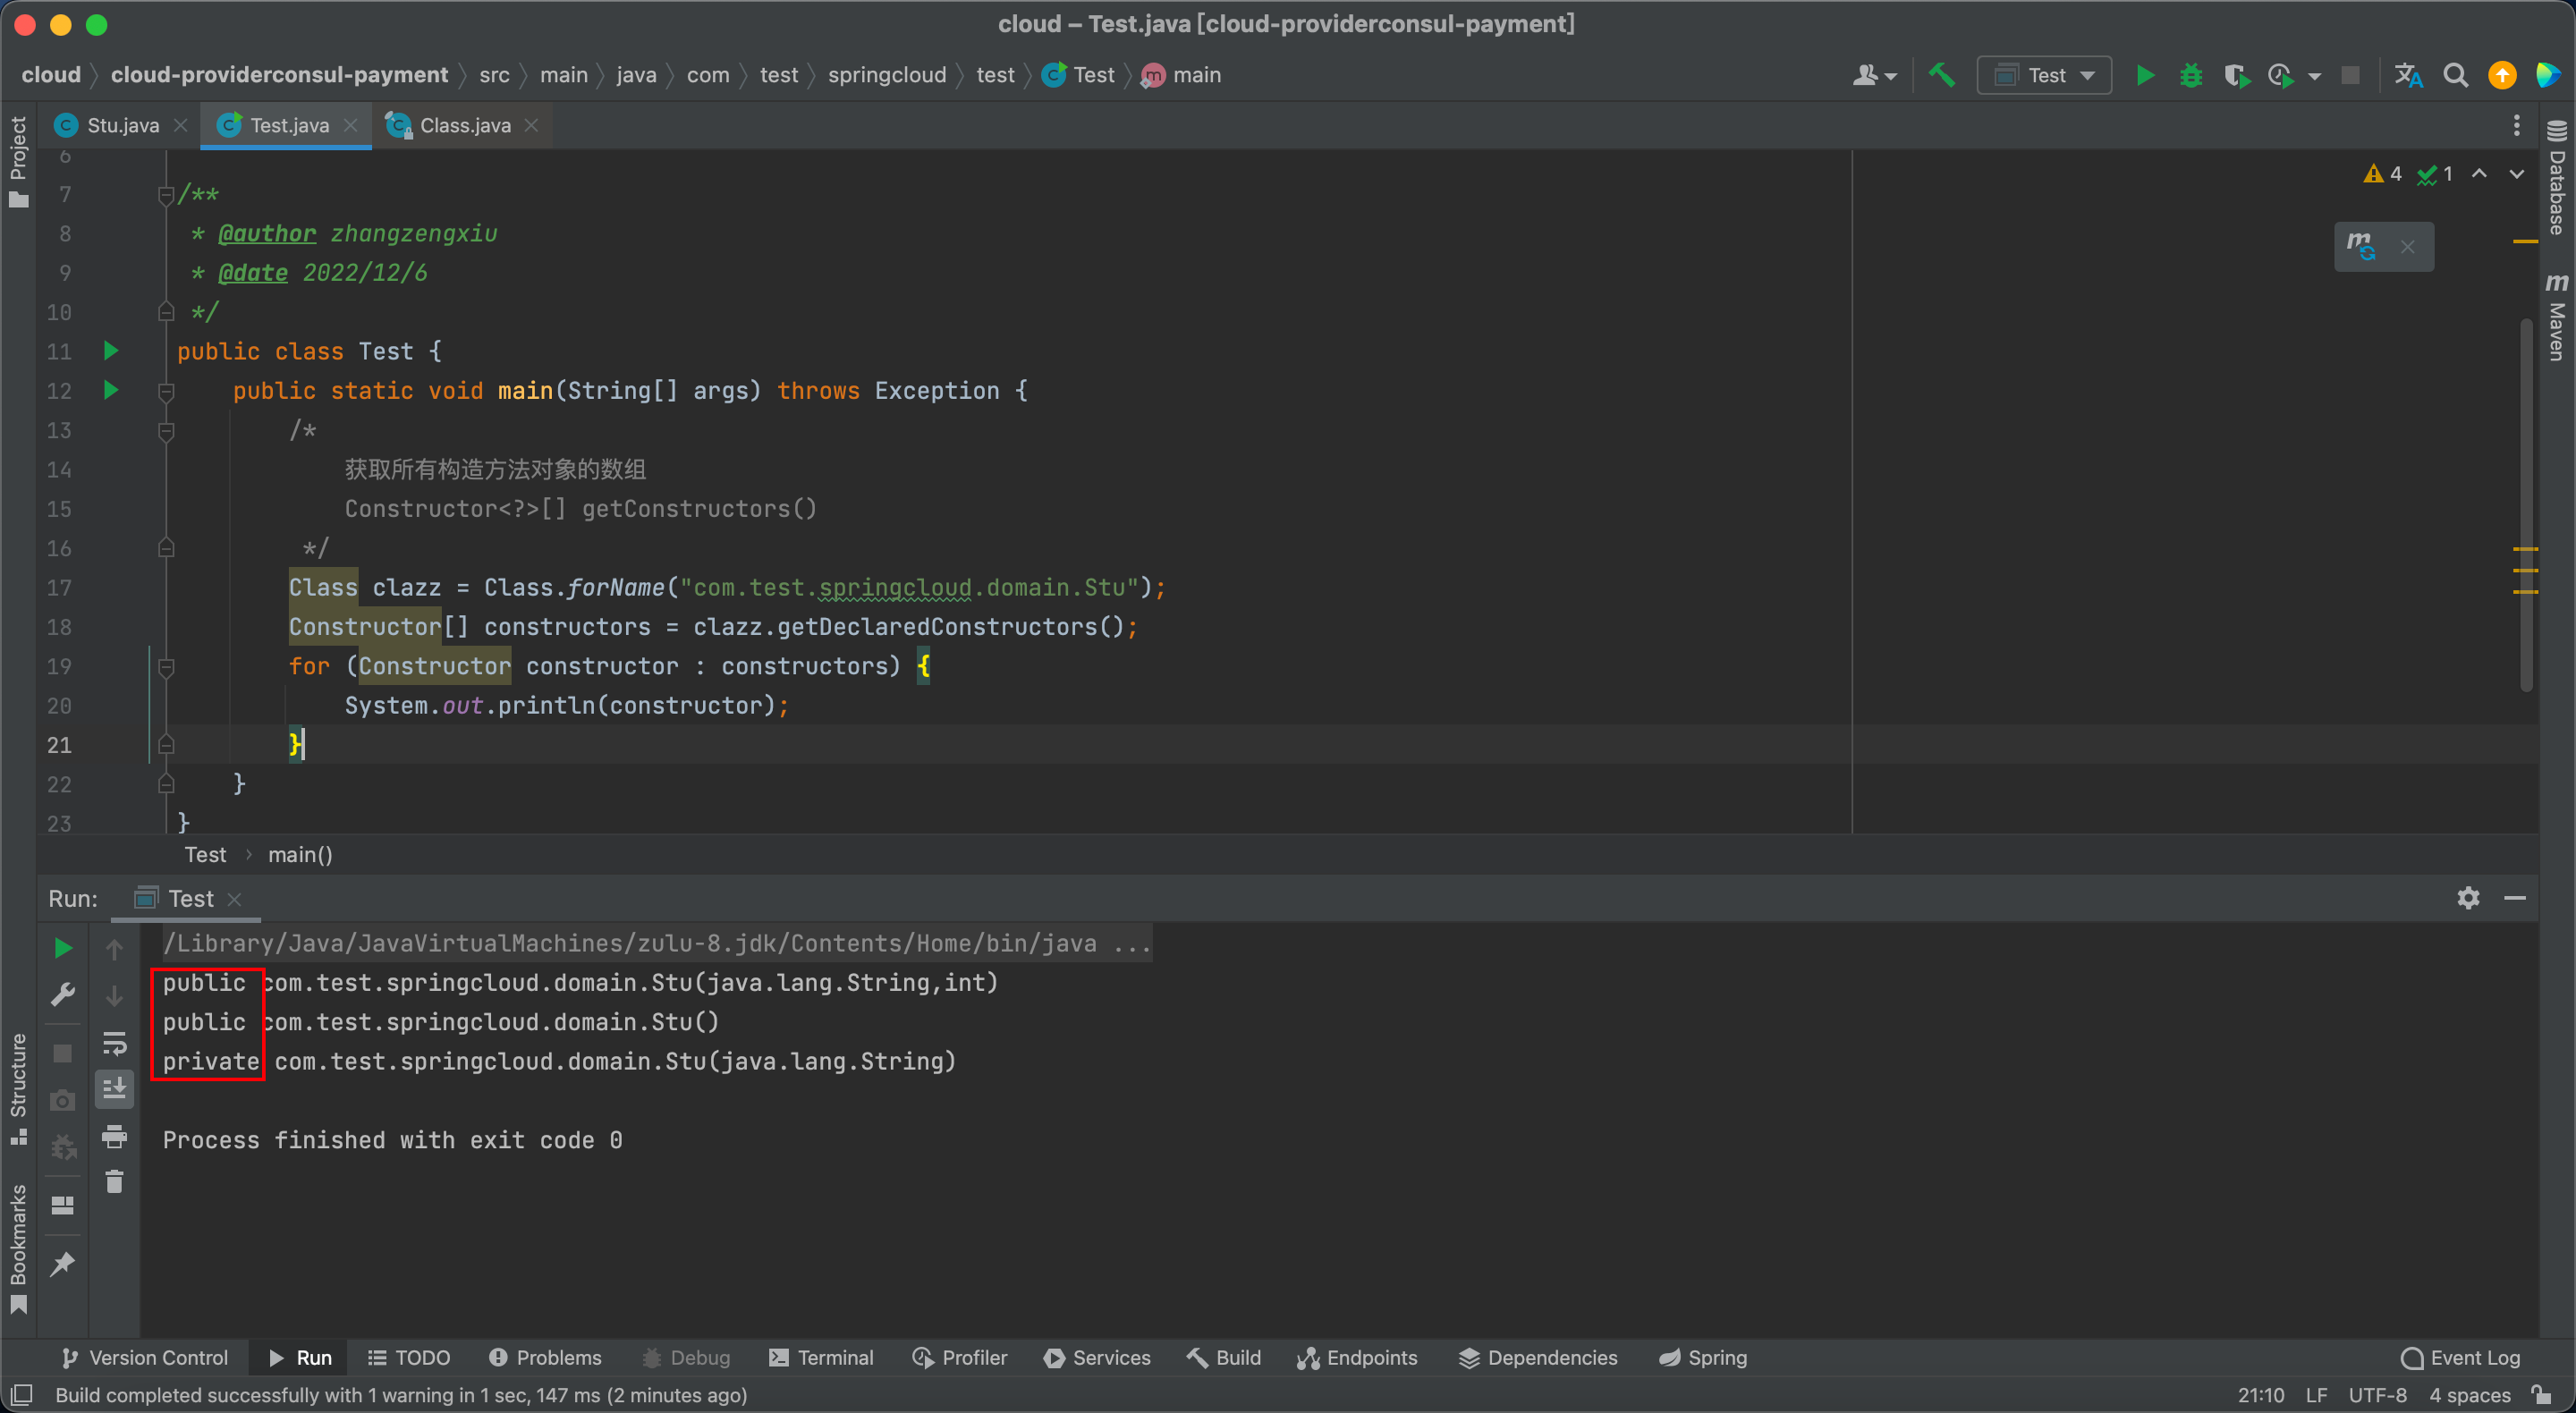Click the stop process square in Run panel

62,1053
